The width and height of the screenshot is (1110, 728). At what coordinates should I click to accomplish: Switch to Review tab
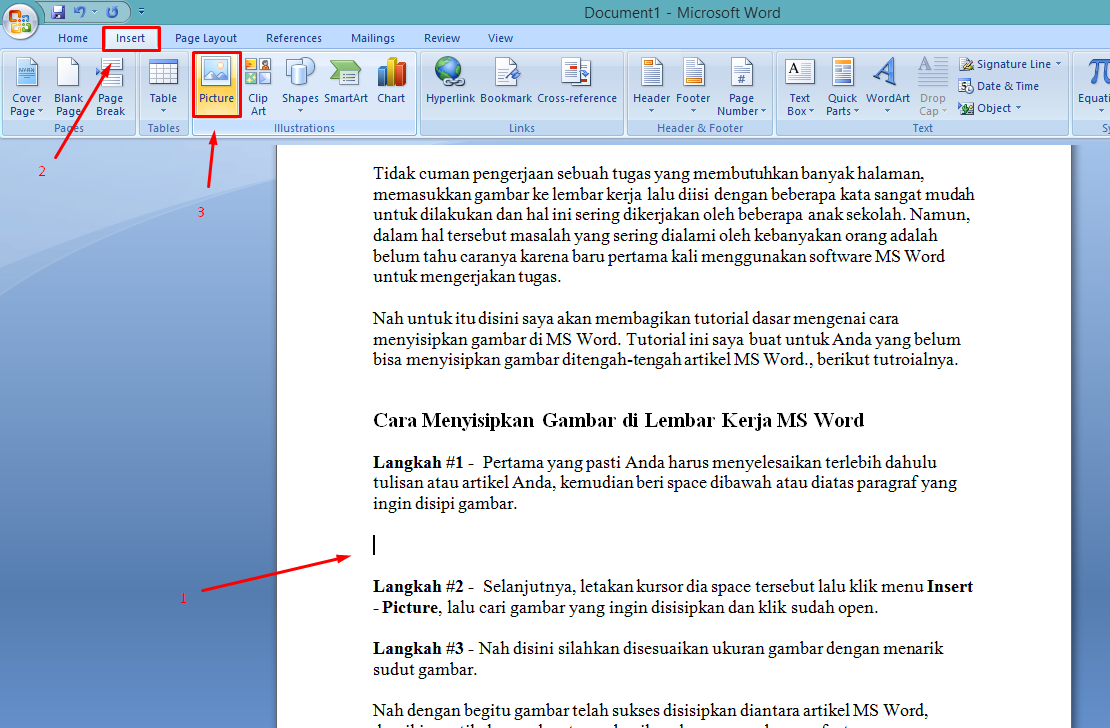pos(442,38)
